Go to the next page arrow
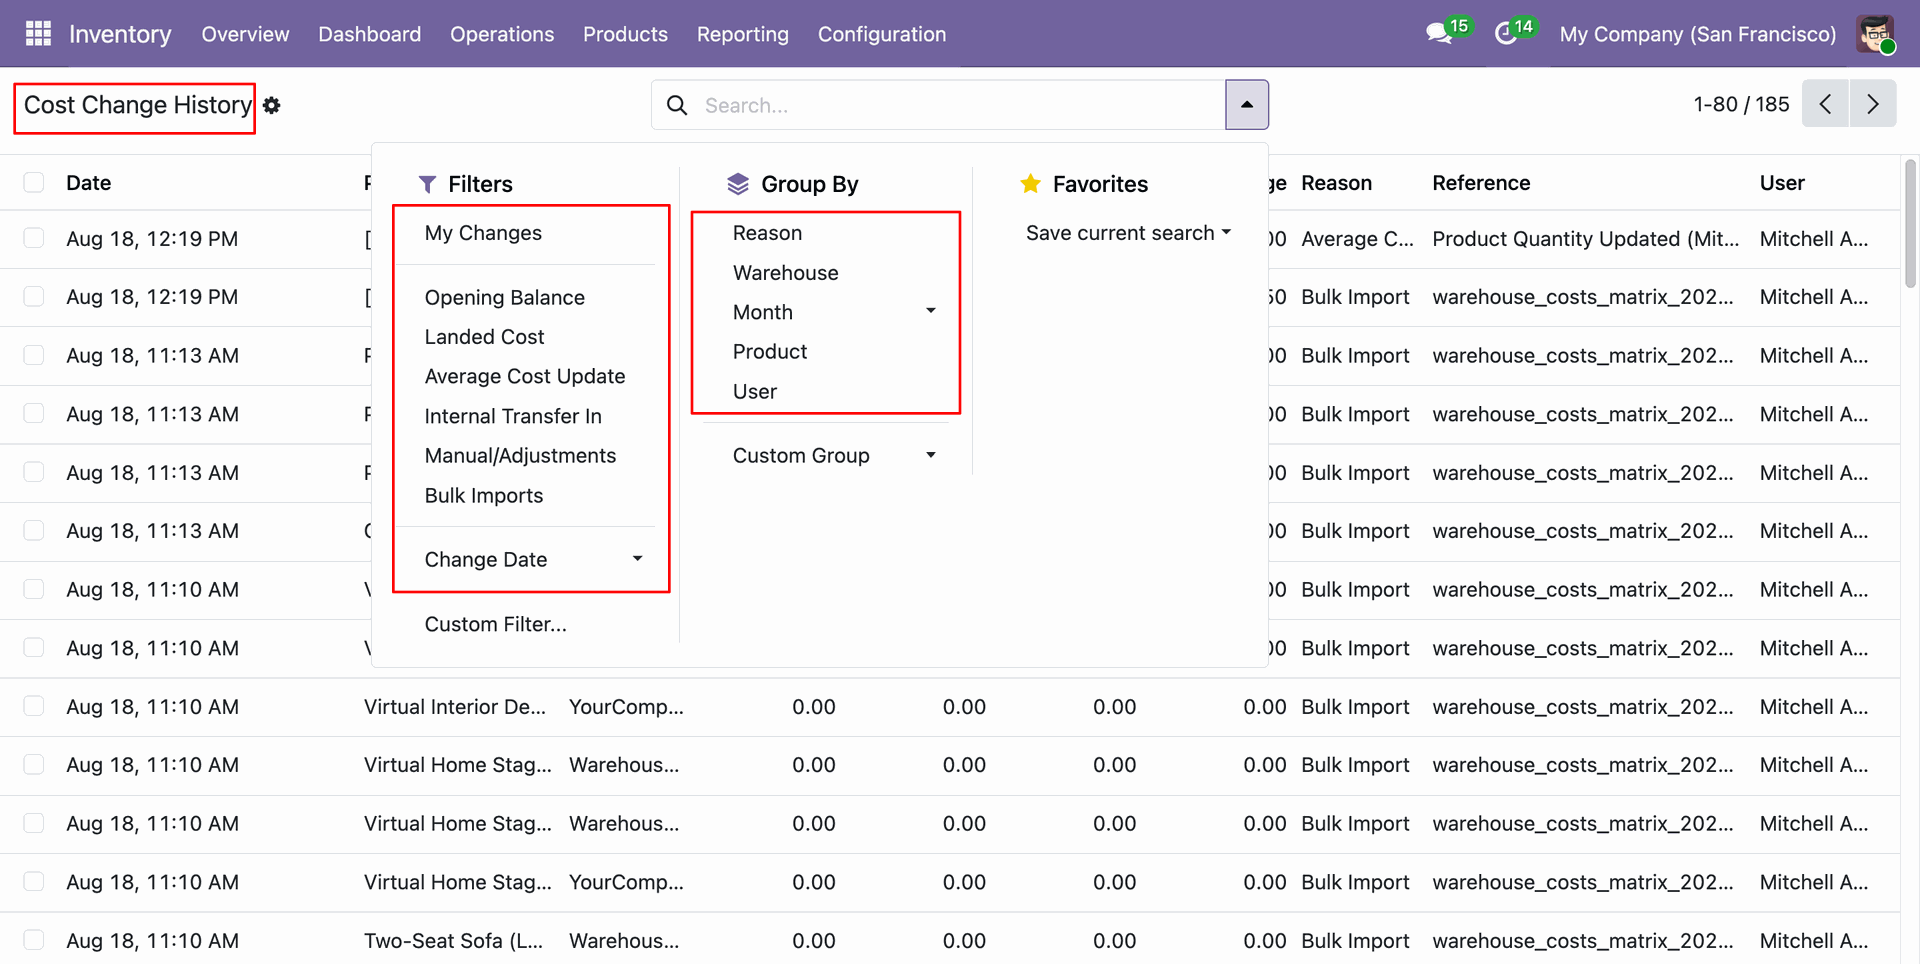 1873,104
